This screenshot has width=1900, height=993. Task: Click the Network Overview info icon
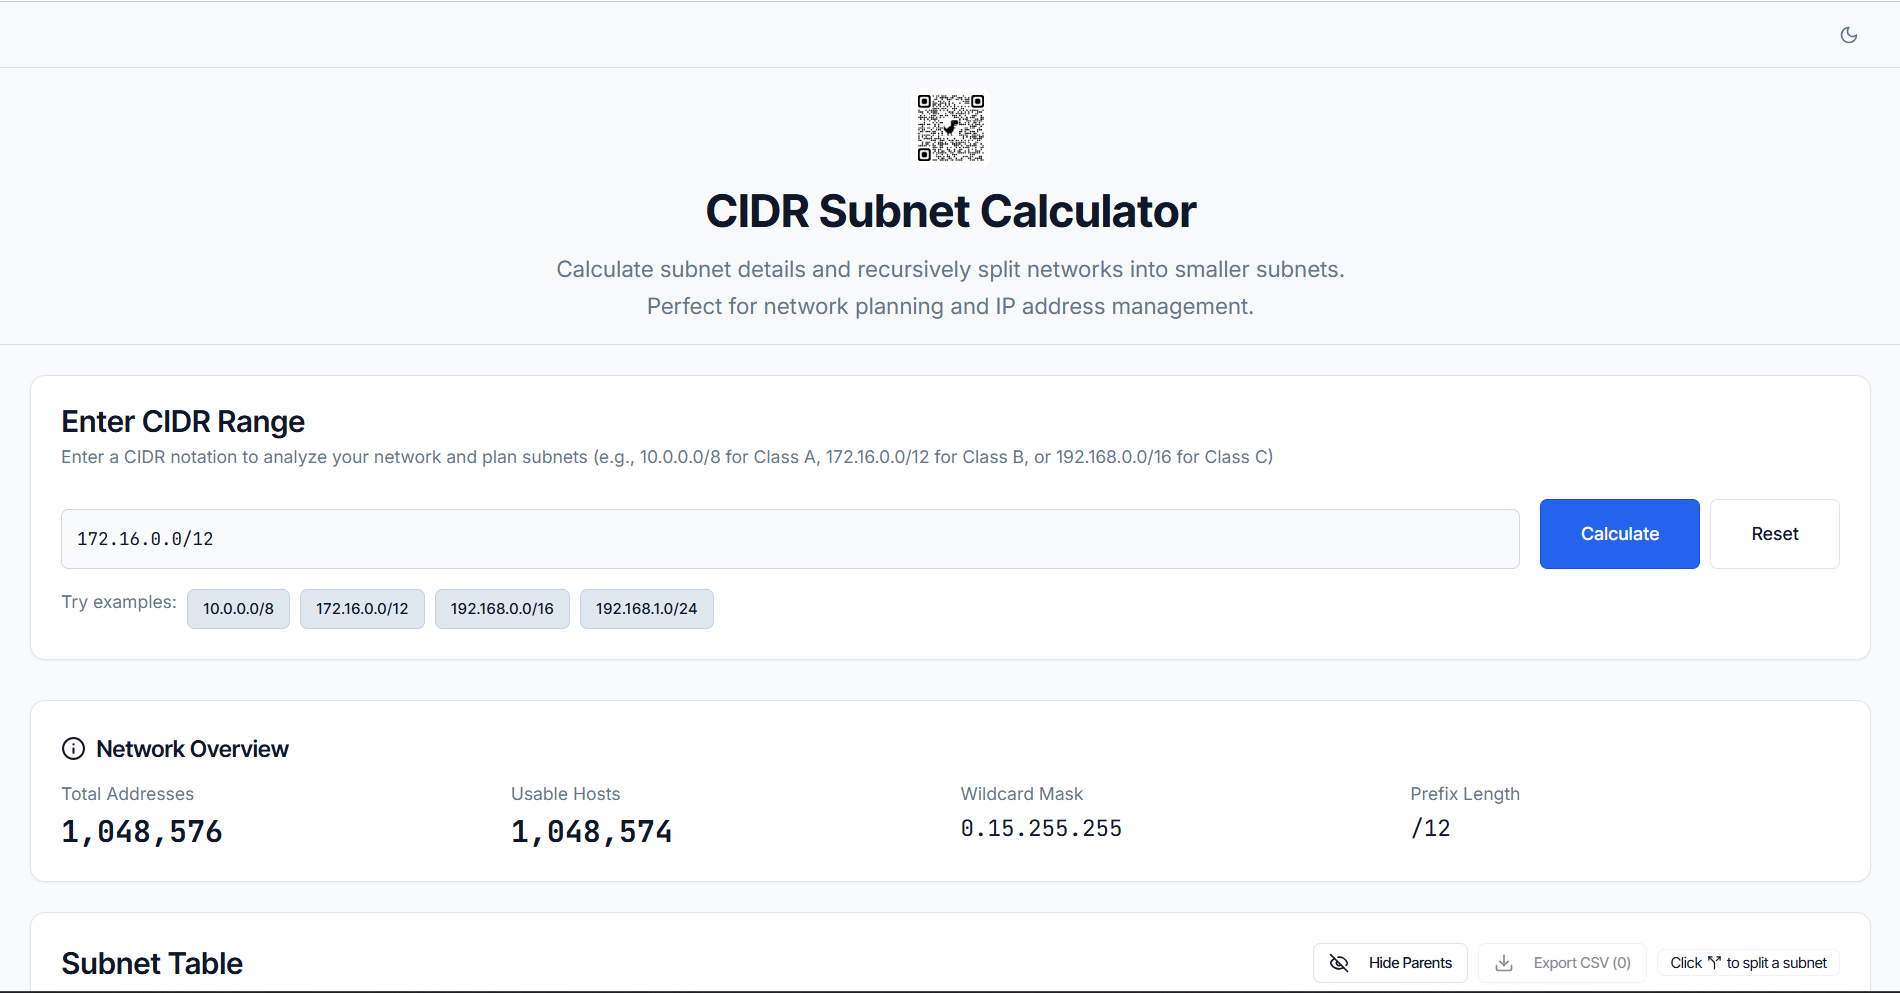pyautogui.click(x=73, y=749)
